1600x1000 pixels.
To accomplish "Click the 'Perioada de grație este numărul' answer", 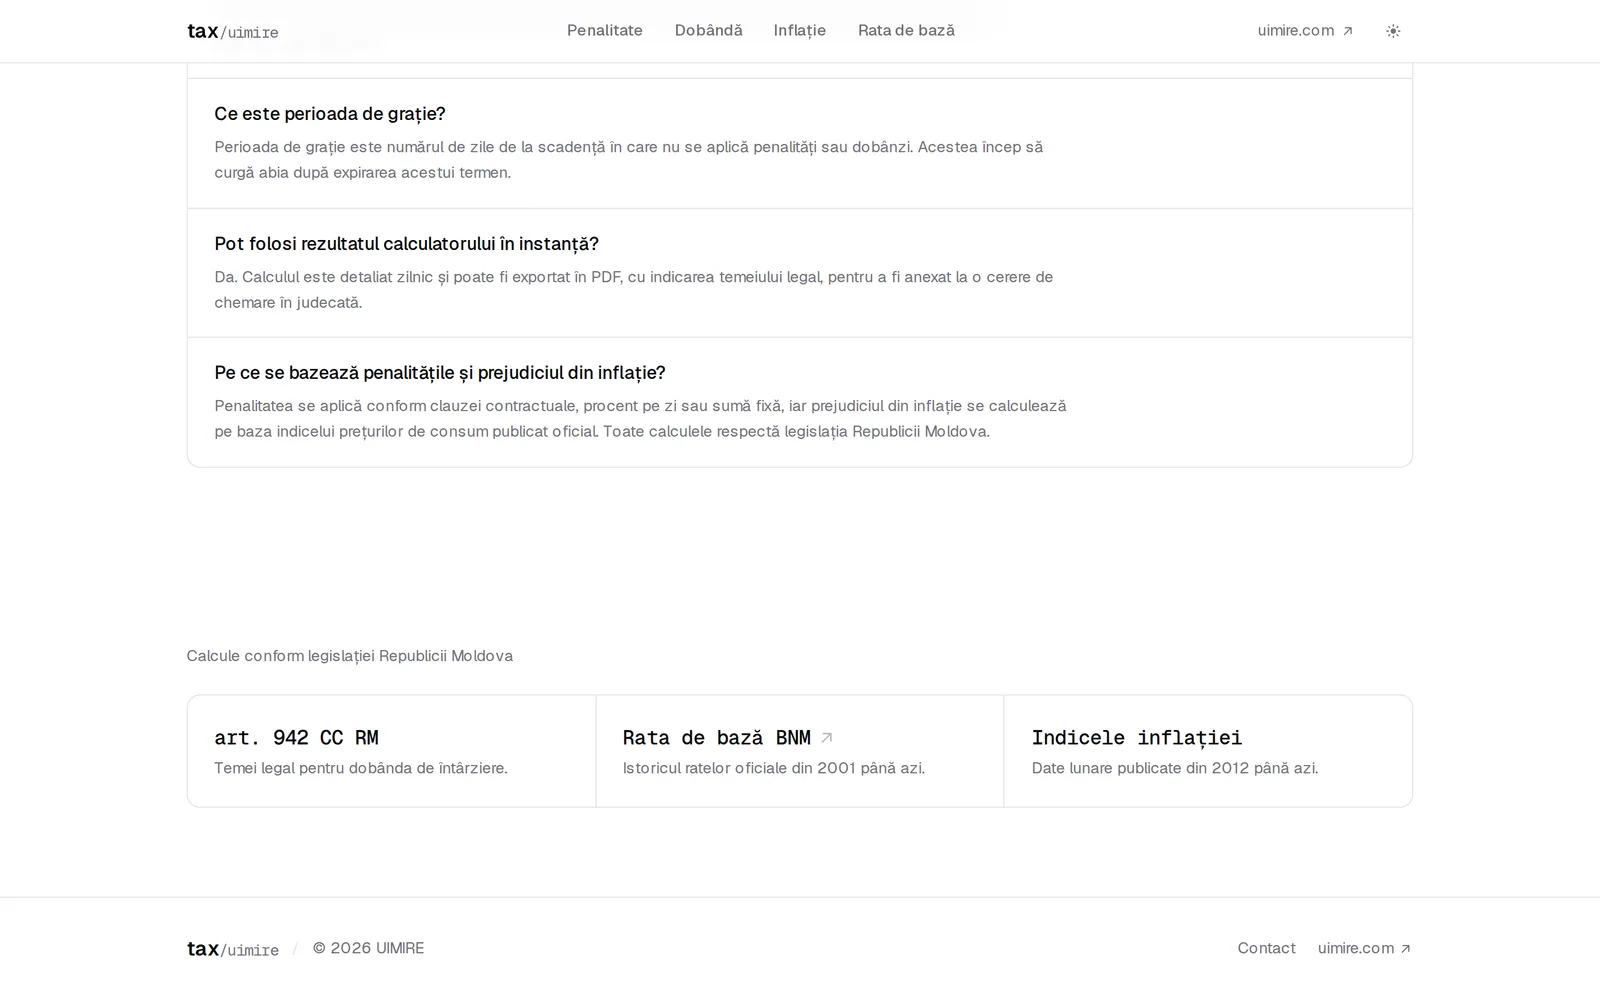I will click(x=629, y=160).
